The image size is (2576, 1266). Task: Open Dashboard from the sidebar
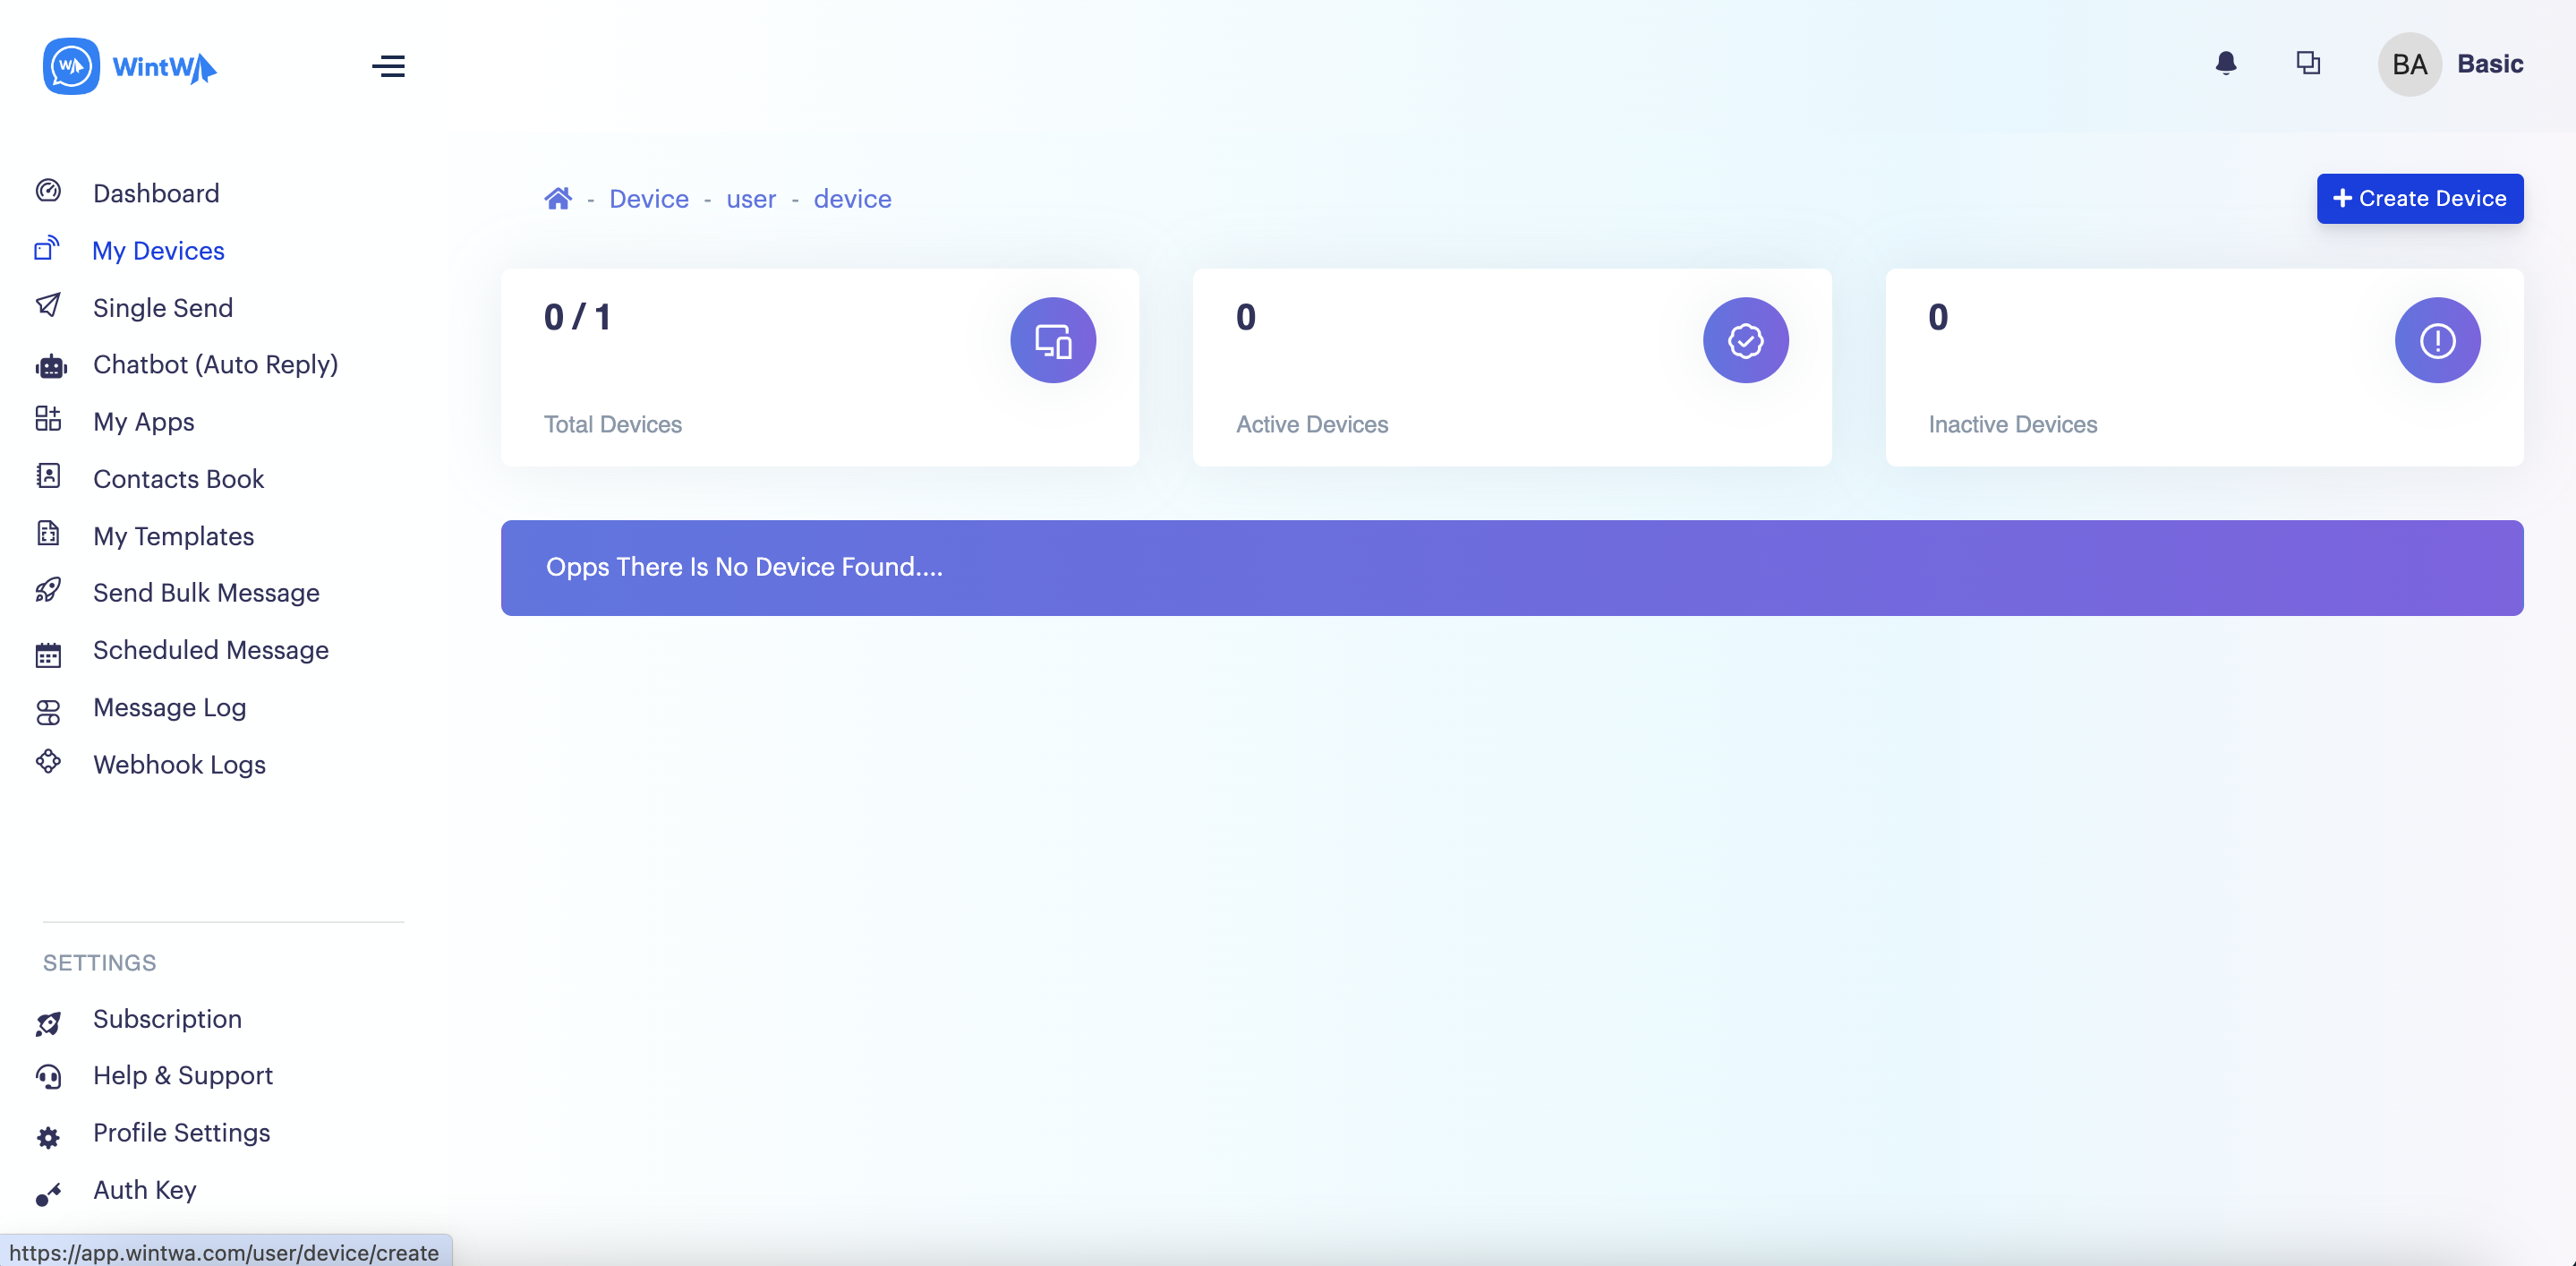coord(155,193)
